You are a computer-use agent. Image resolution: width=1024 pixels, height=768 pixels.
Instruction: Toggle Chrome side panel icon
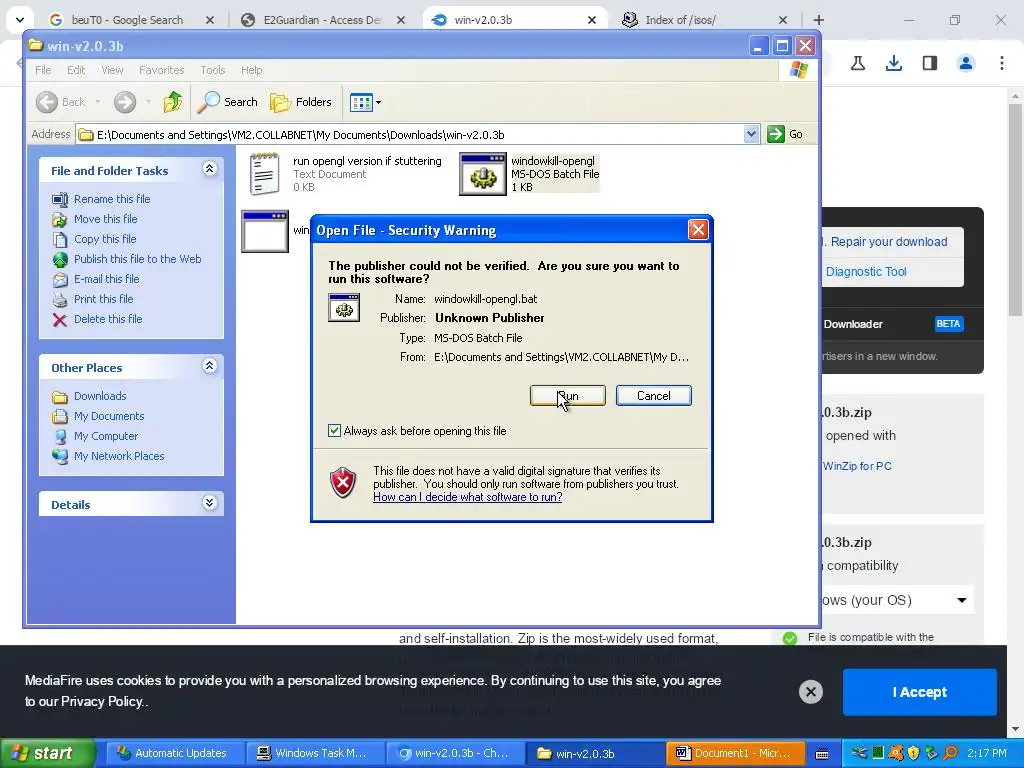930,63
